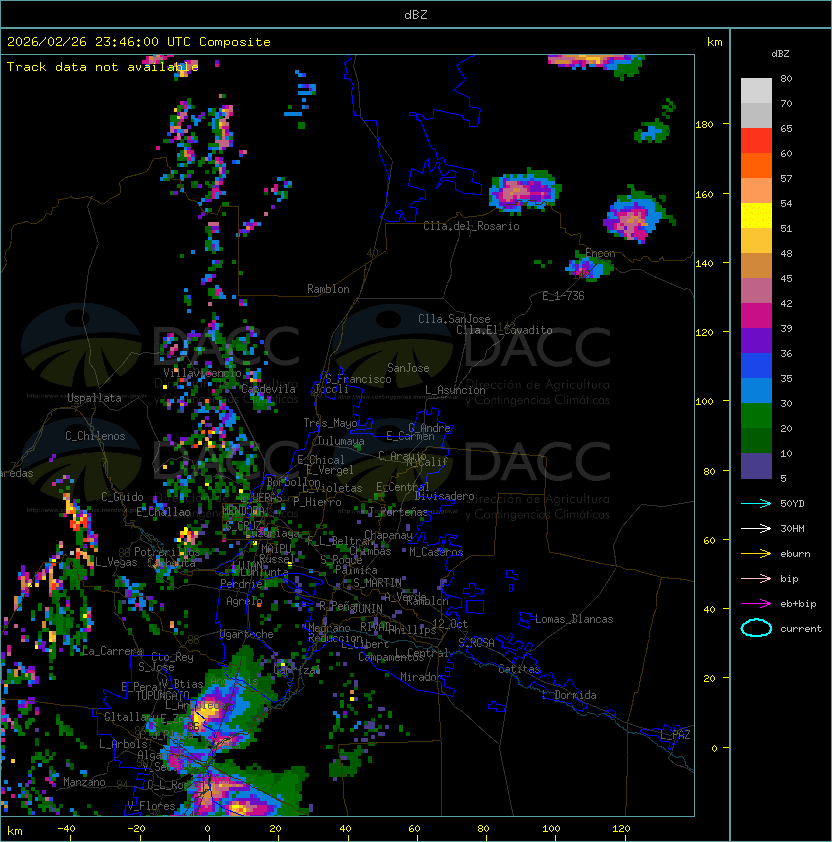Click the yellow eburn arrow legend icon
Image resolution: width=832 pixels, height=842 pixels.
pos(756,554)
